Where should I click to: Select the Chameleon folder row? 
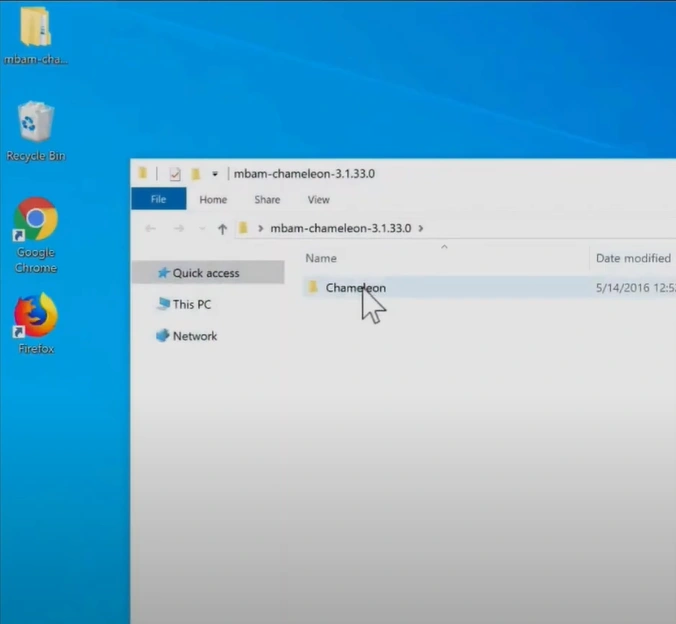pos(489,287)
